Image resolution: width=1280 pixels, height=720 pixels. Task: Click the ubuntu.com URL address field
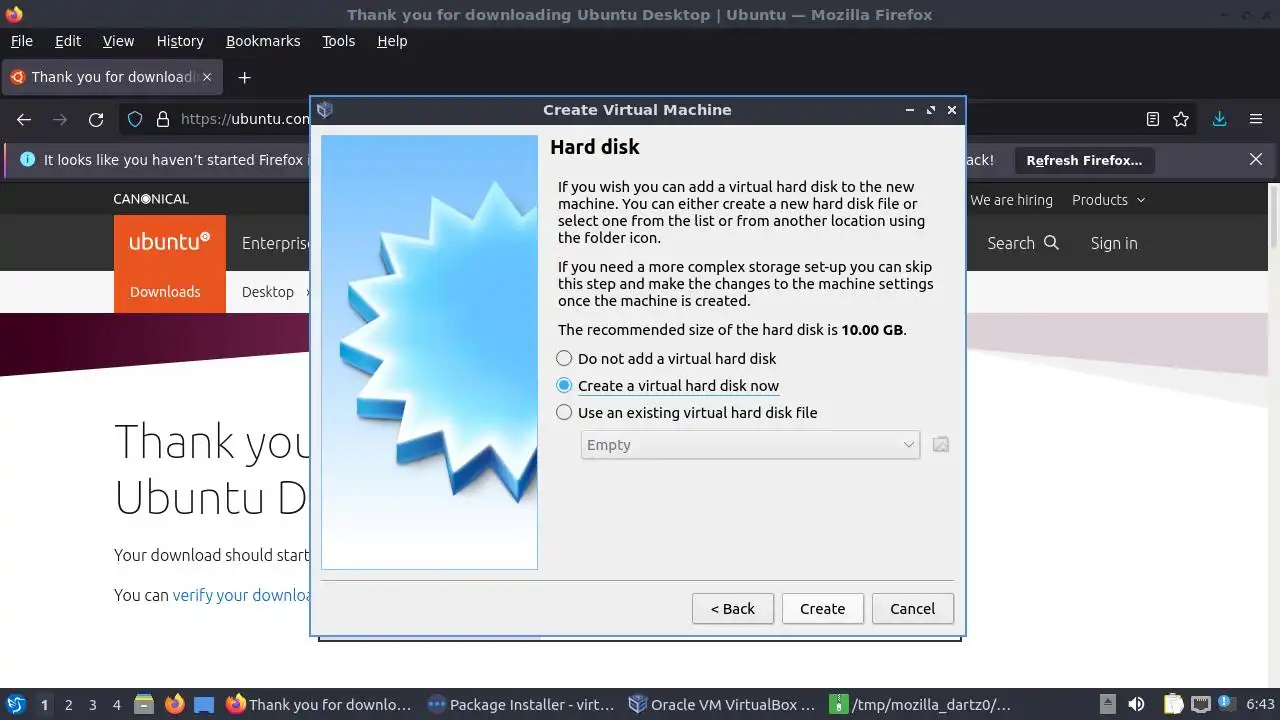click(x=245, y=119)
